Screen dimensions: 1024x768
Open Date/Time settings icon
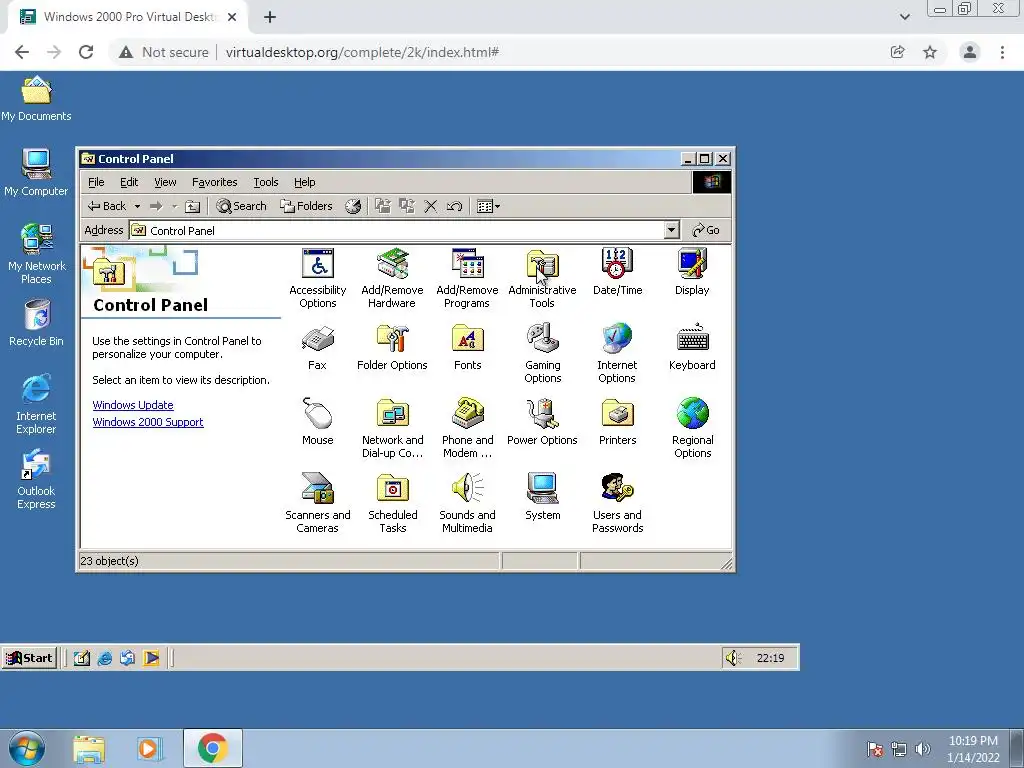tap(617, 272)
